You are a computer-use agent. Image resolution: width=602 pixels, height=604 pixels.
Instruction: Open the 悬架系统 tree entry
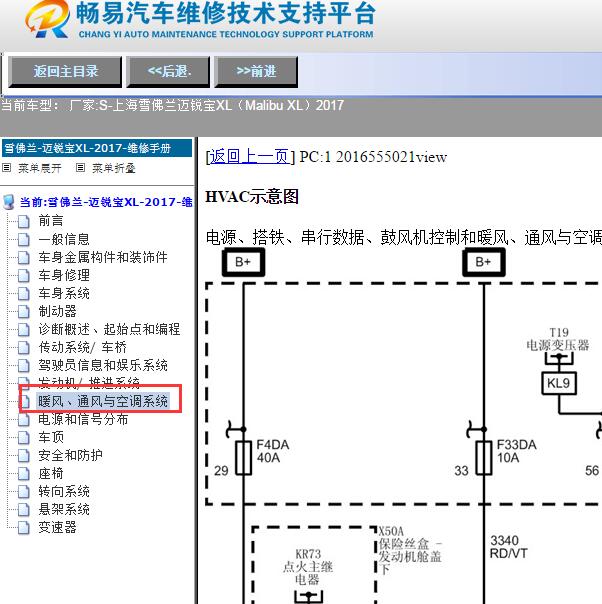click(x=64, y=509)
